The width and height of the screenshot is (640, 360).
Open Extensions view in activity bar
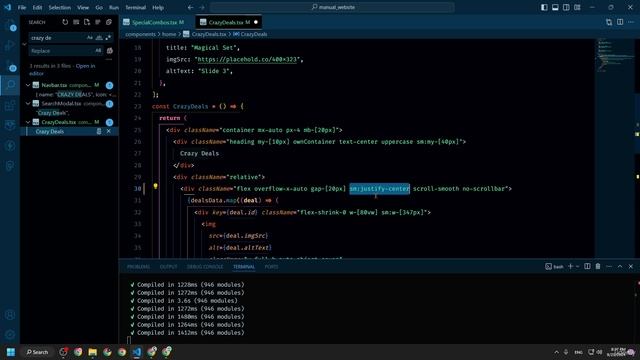coord(10,105)
